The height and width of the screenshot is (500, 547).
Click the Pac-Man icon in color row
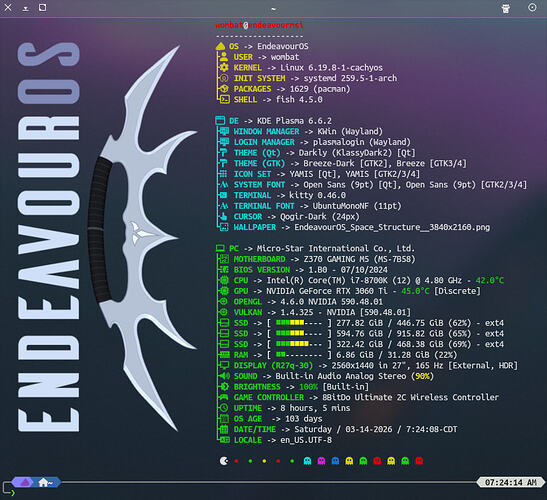pos(224,461)
